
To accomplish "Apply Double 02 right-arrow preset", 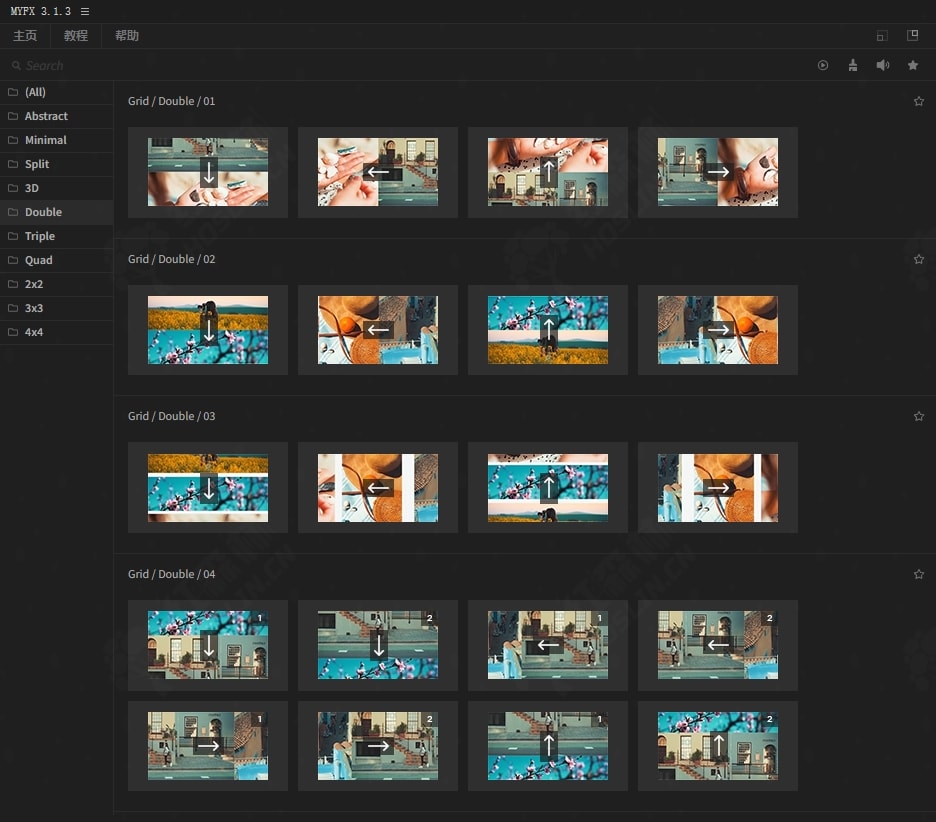I will point(718,330).
